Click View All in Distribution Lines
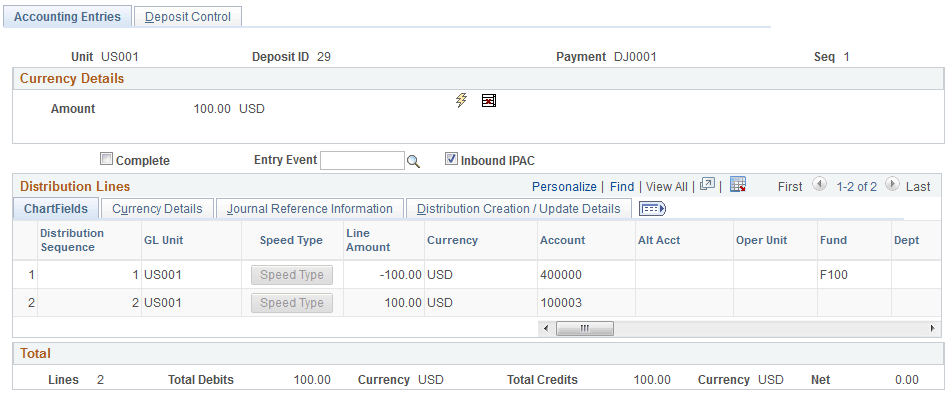Viewport: 950px width, 395px height. click(666, 187)
